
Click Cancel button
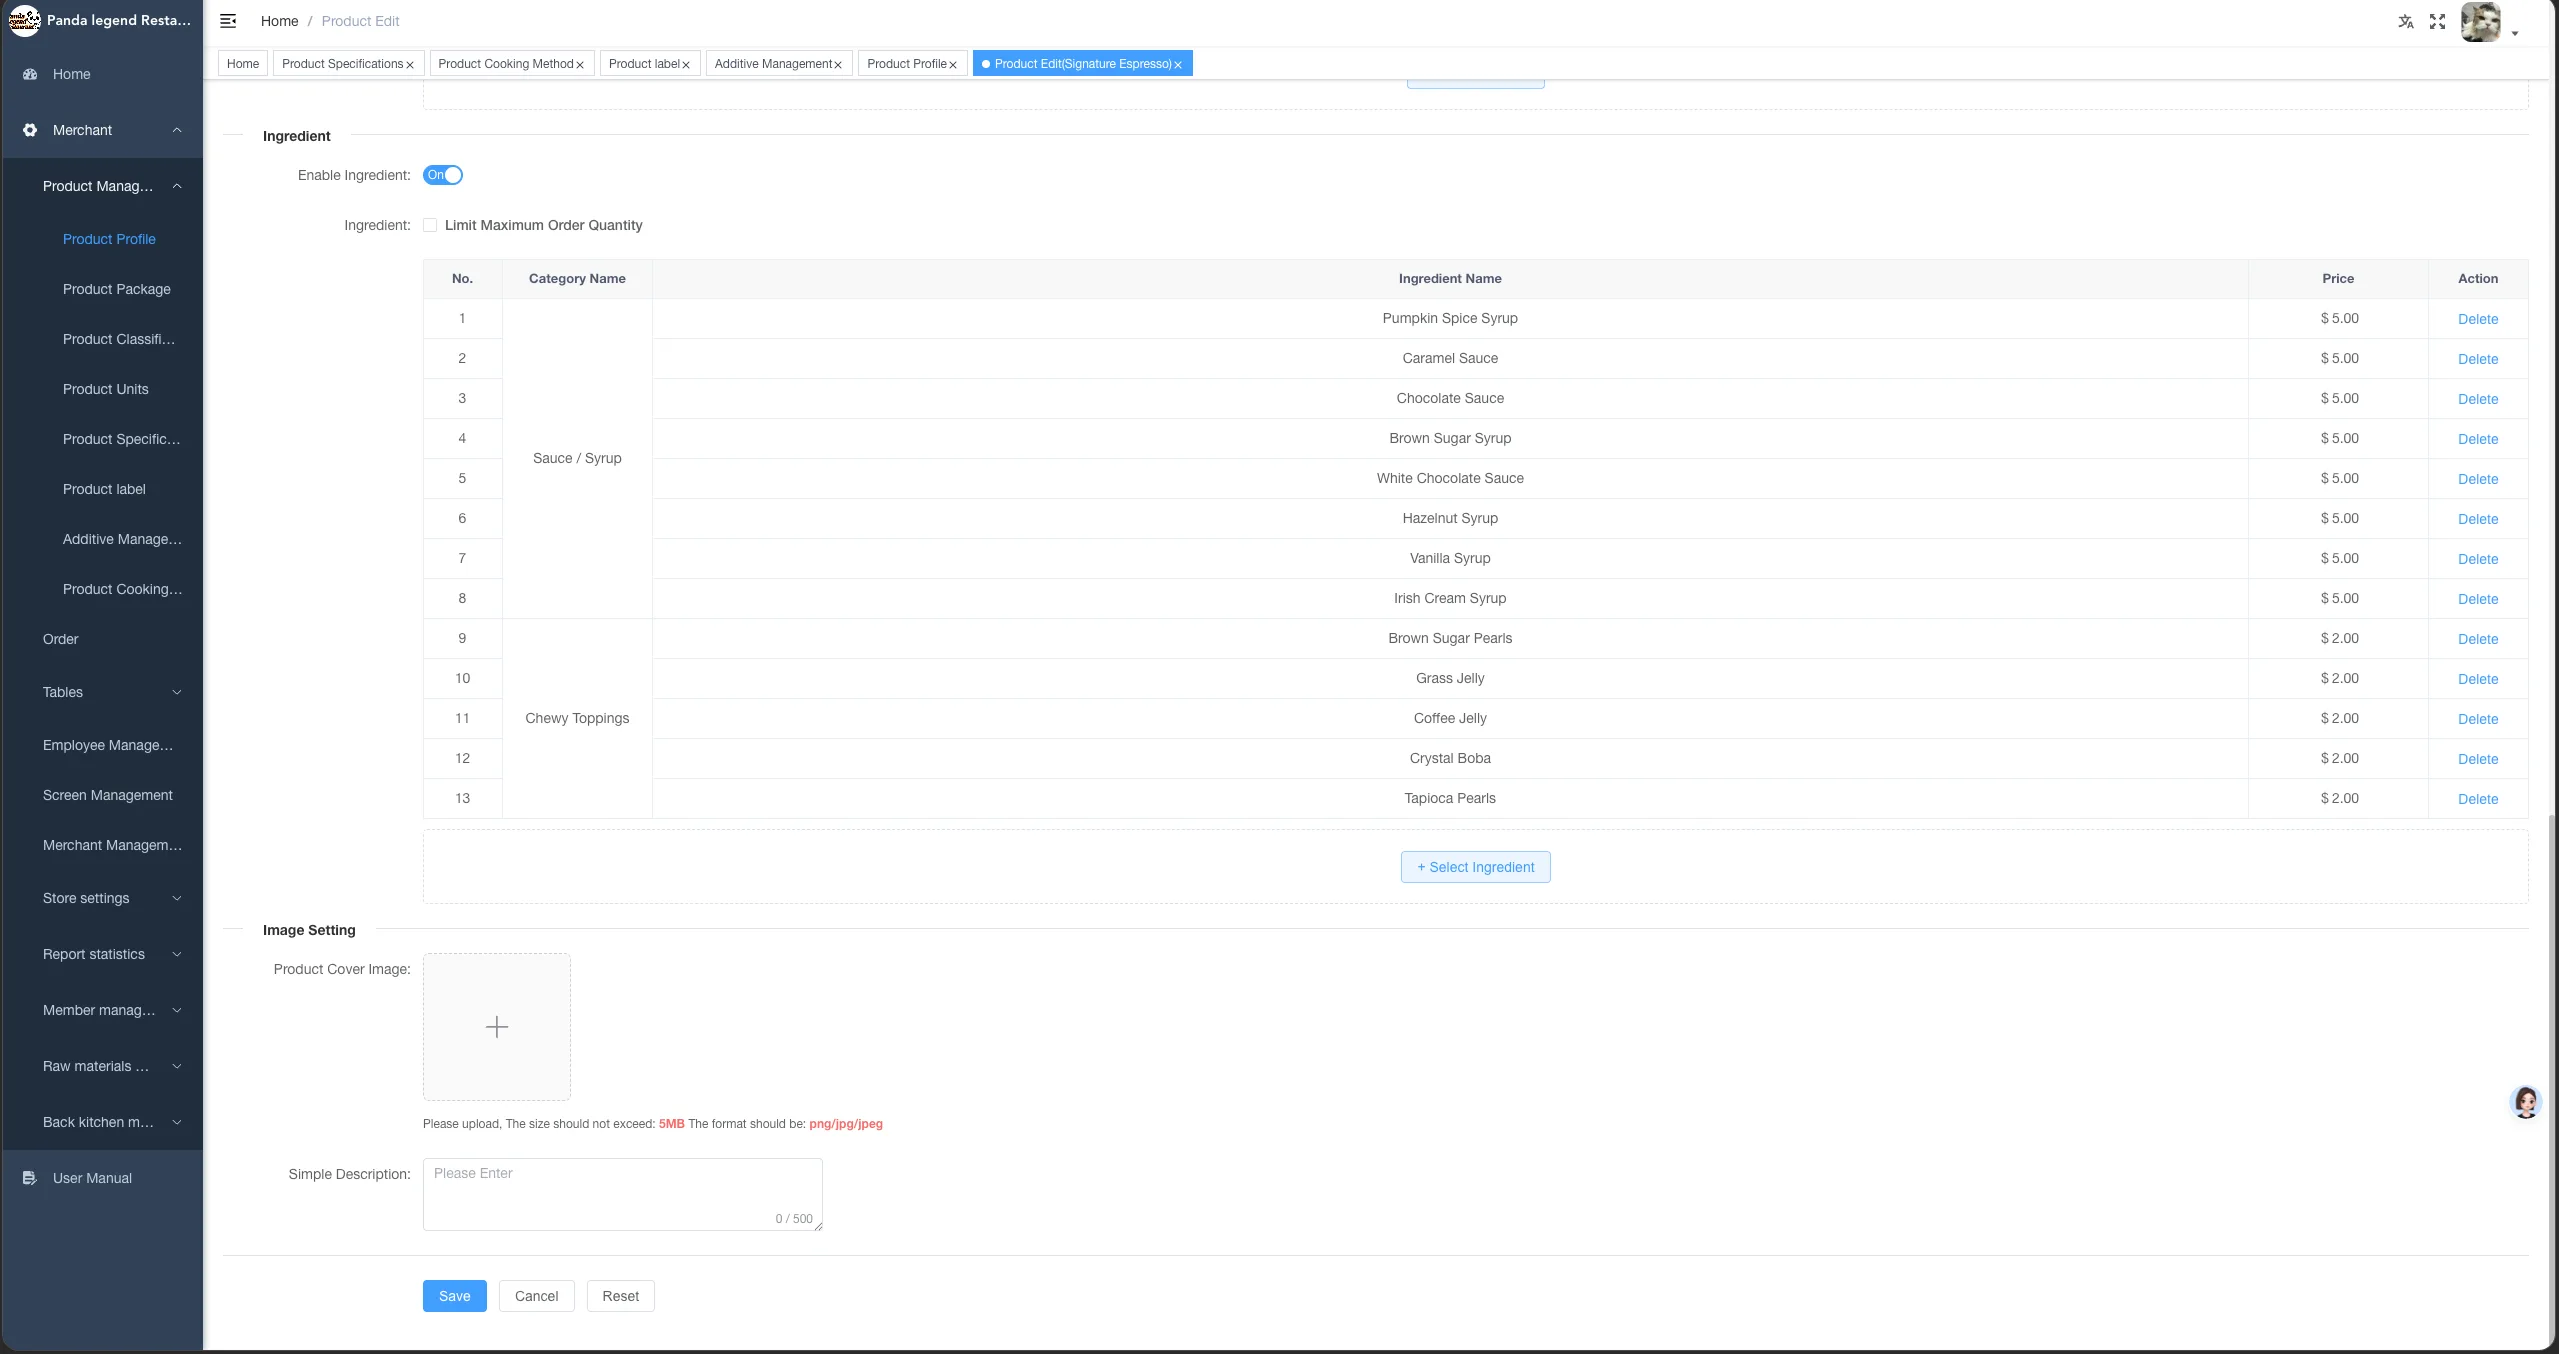(x=537, y=1296)
